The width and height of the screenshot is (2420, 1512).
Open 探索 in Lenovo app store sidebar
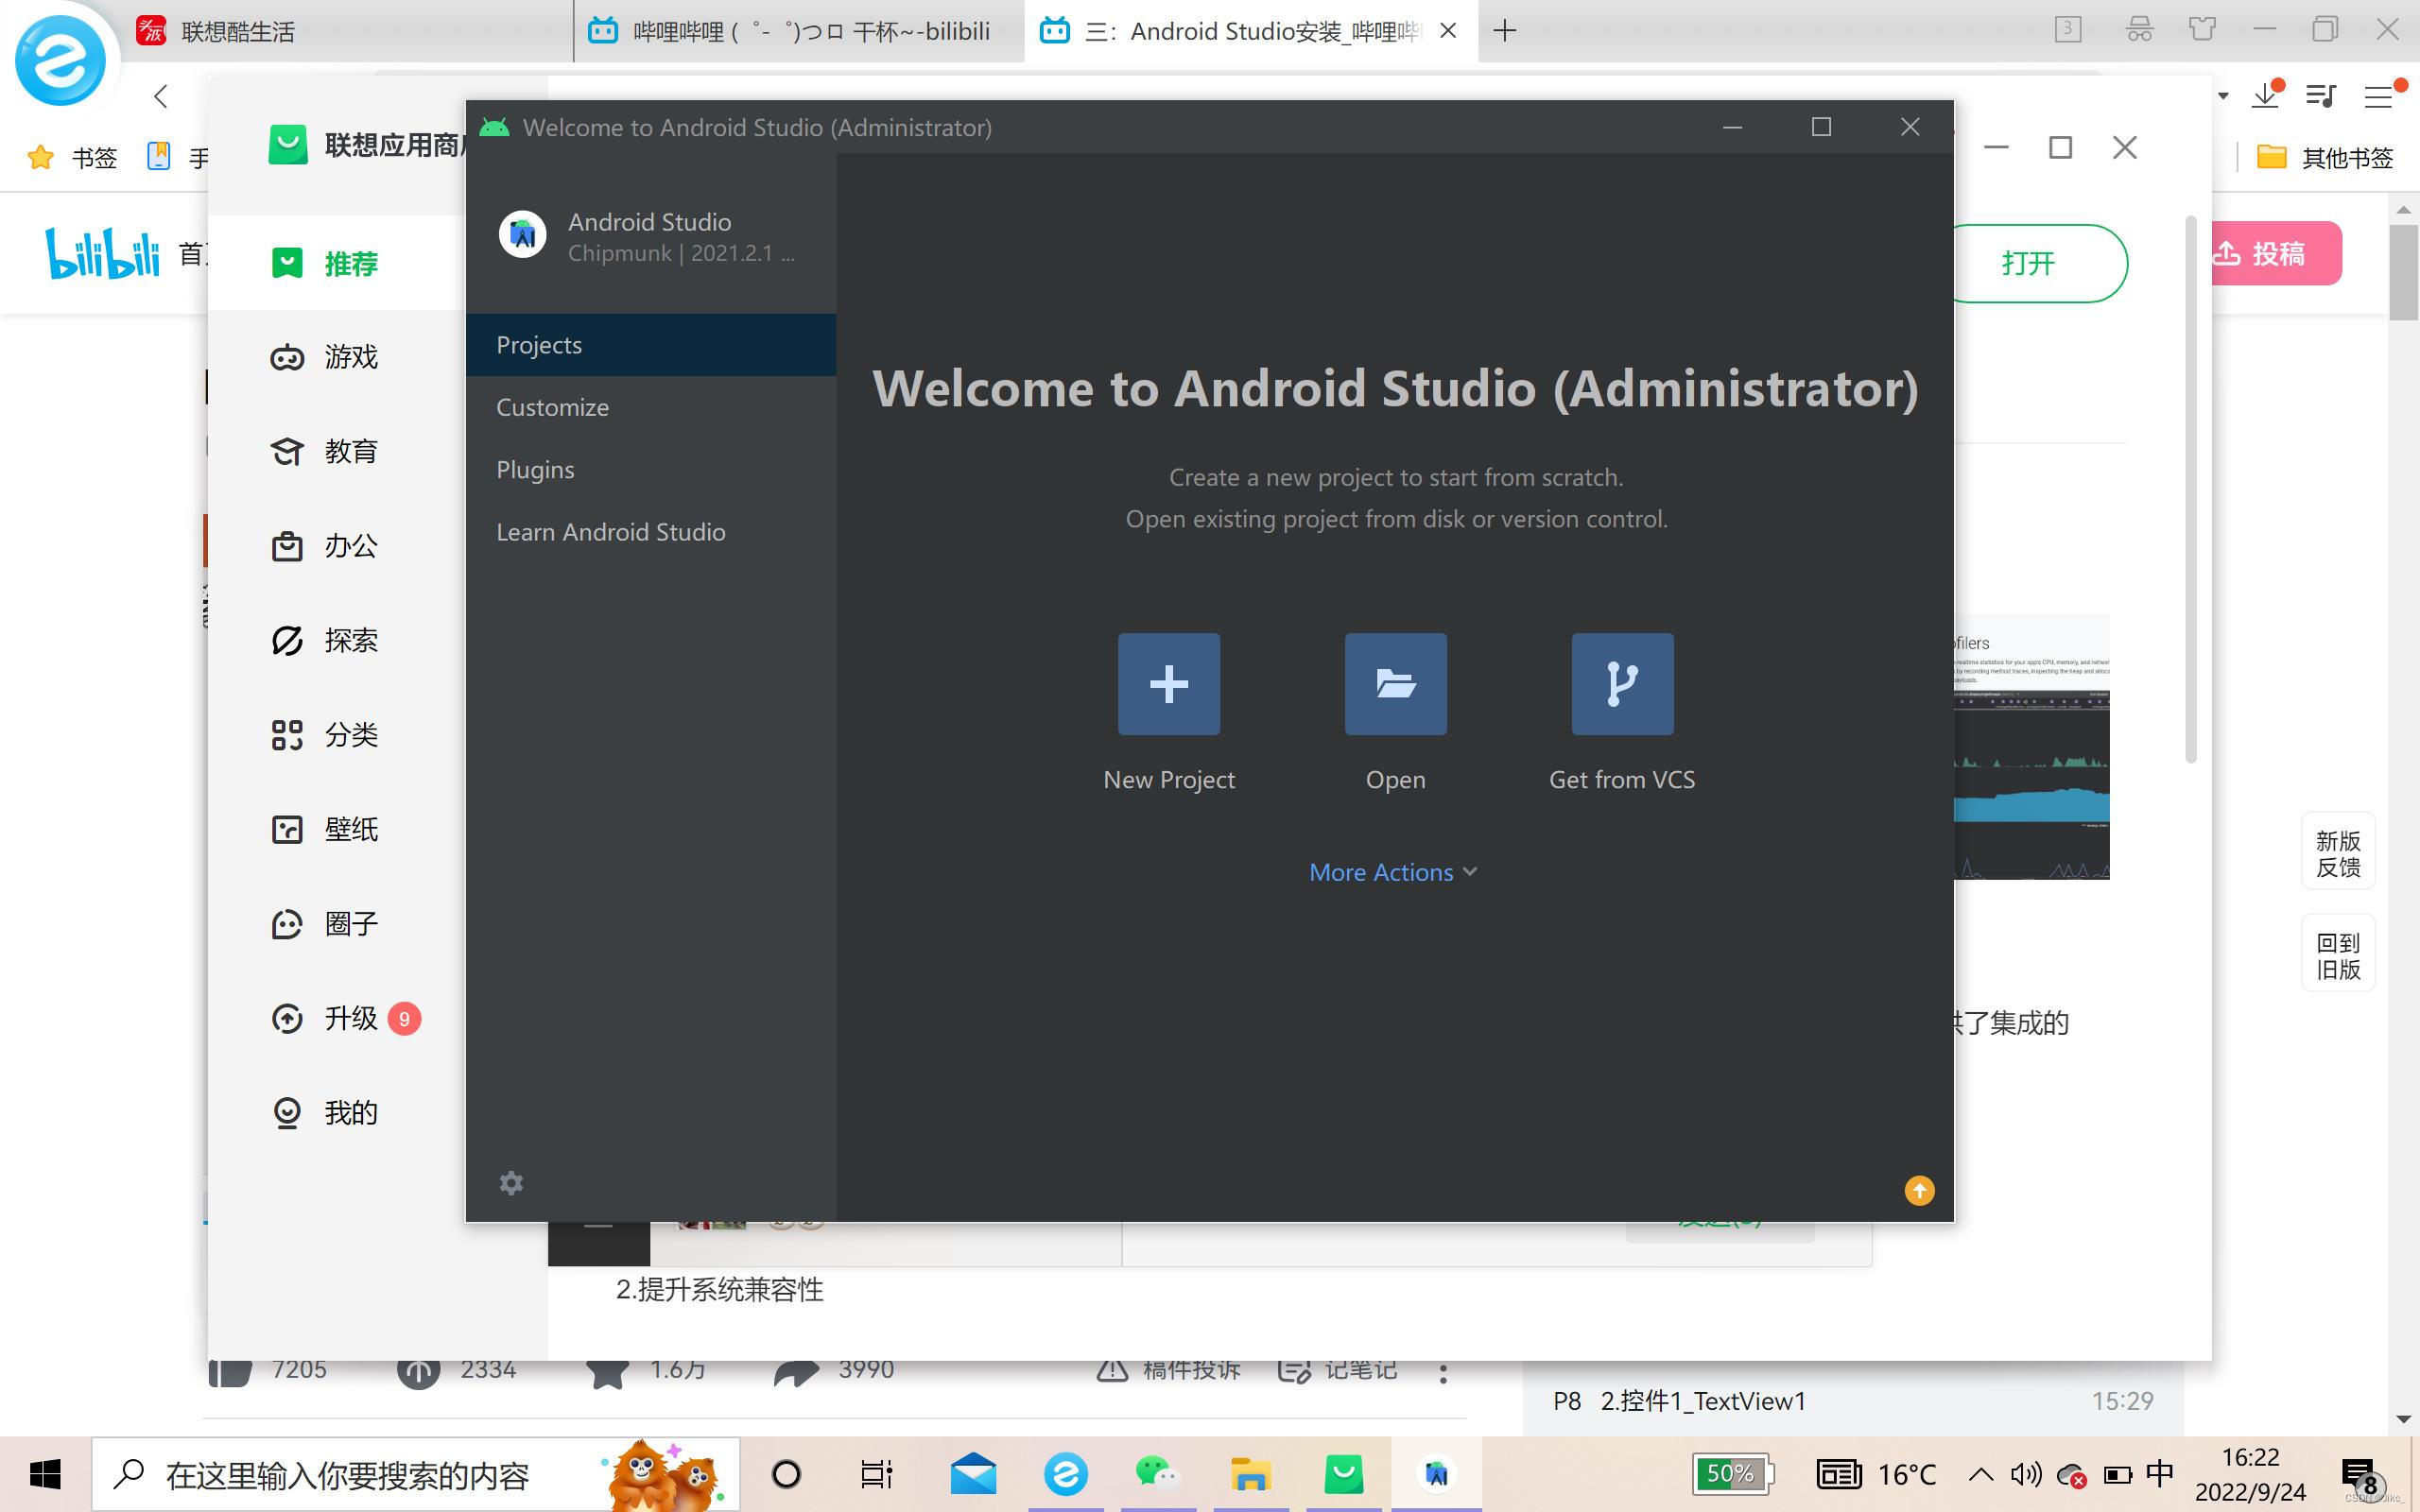pos(337,640)
